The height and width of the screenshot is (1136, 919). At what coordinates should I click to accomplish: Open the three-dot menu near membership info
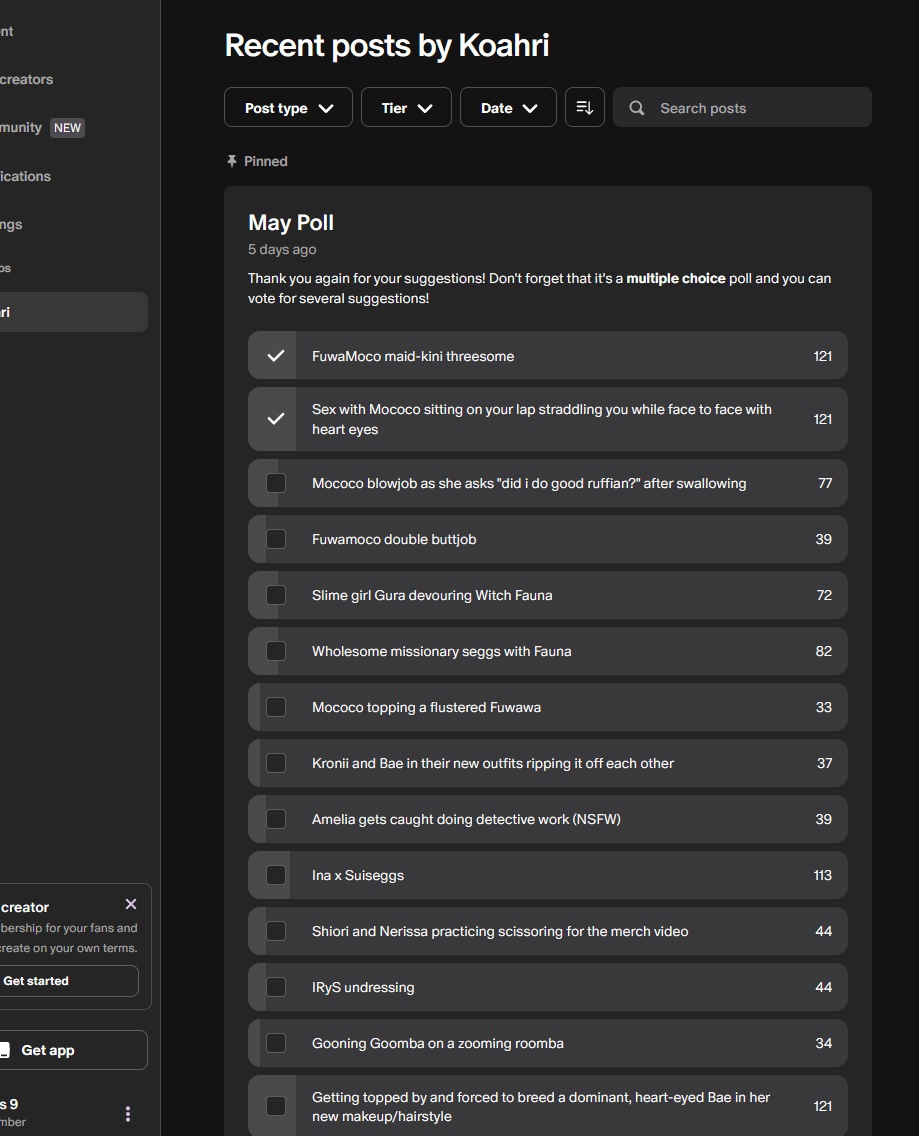coord(127,1113)
